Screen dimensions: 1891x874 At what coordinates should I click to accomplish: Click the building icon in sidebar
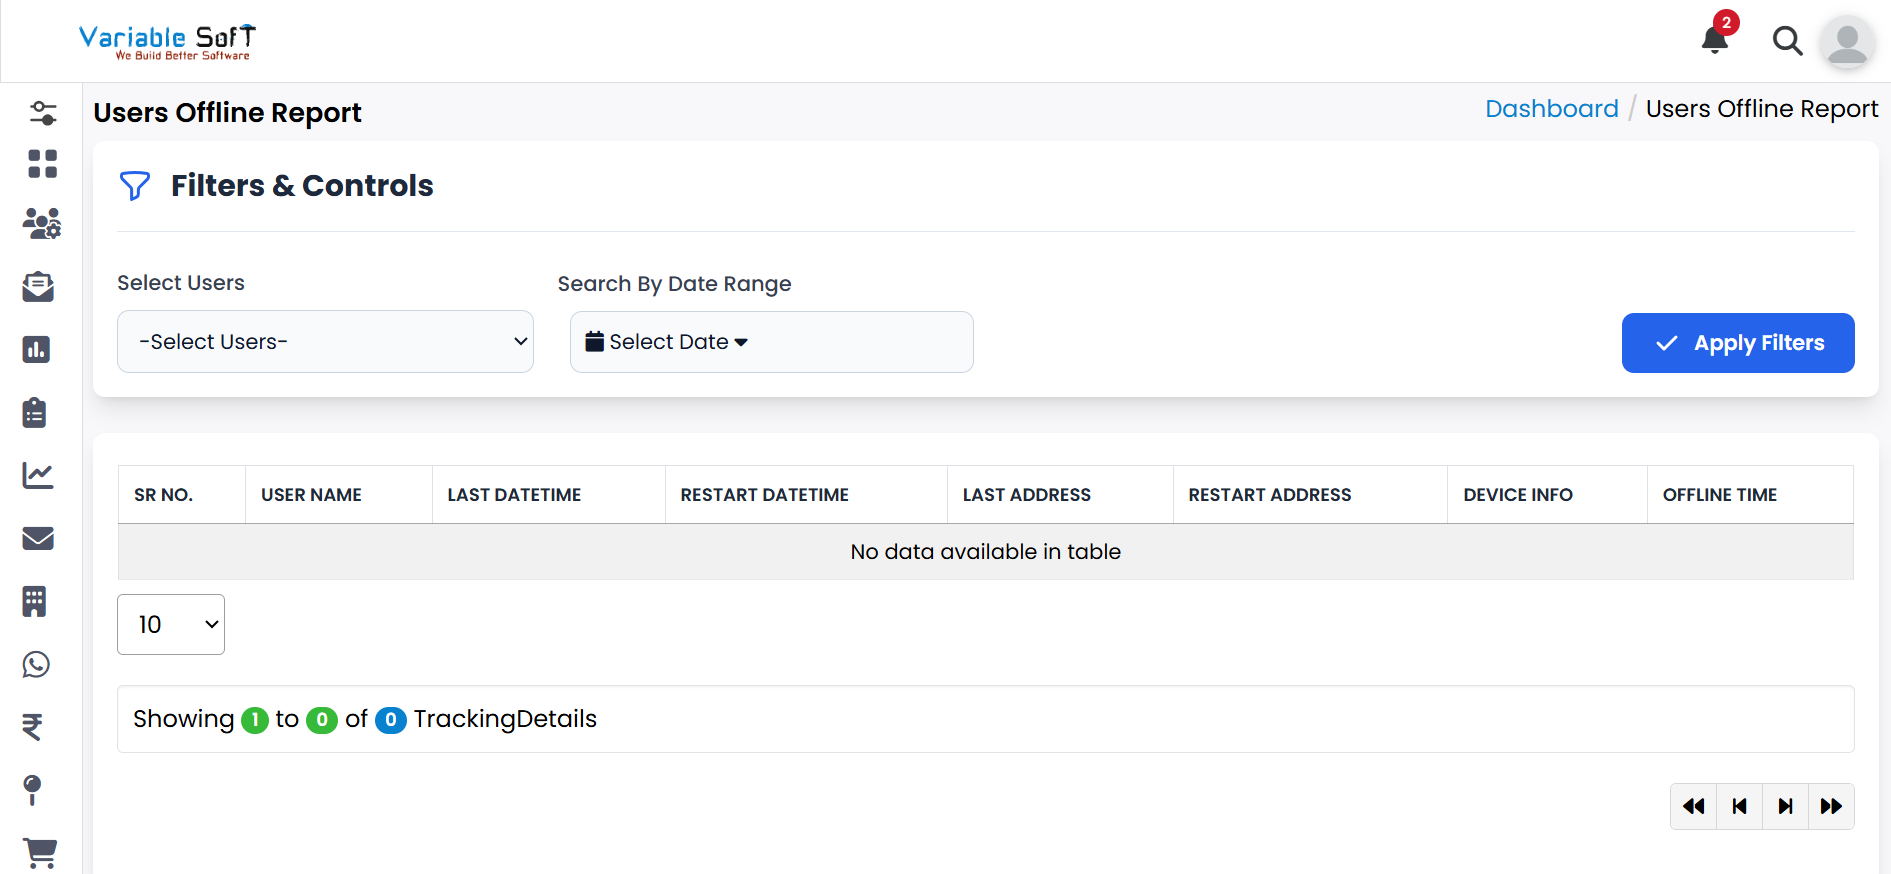35,601
